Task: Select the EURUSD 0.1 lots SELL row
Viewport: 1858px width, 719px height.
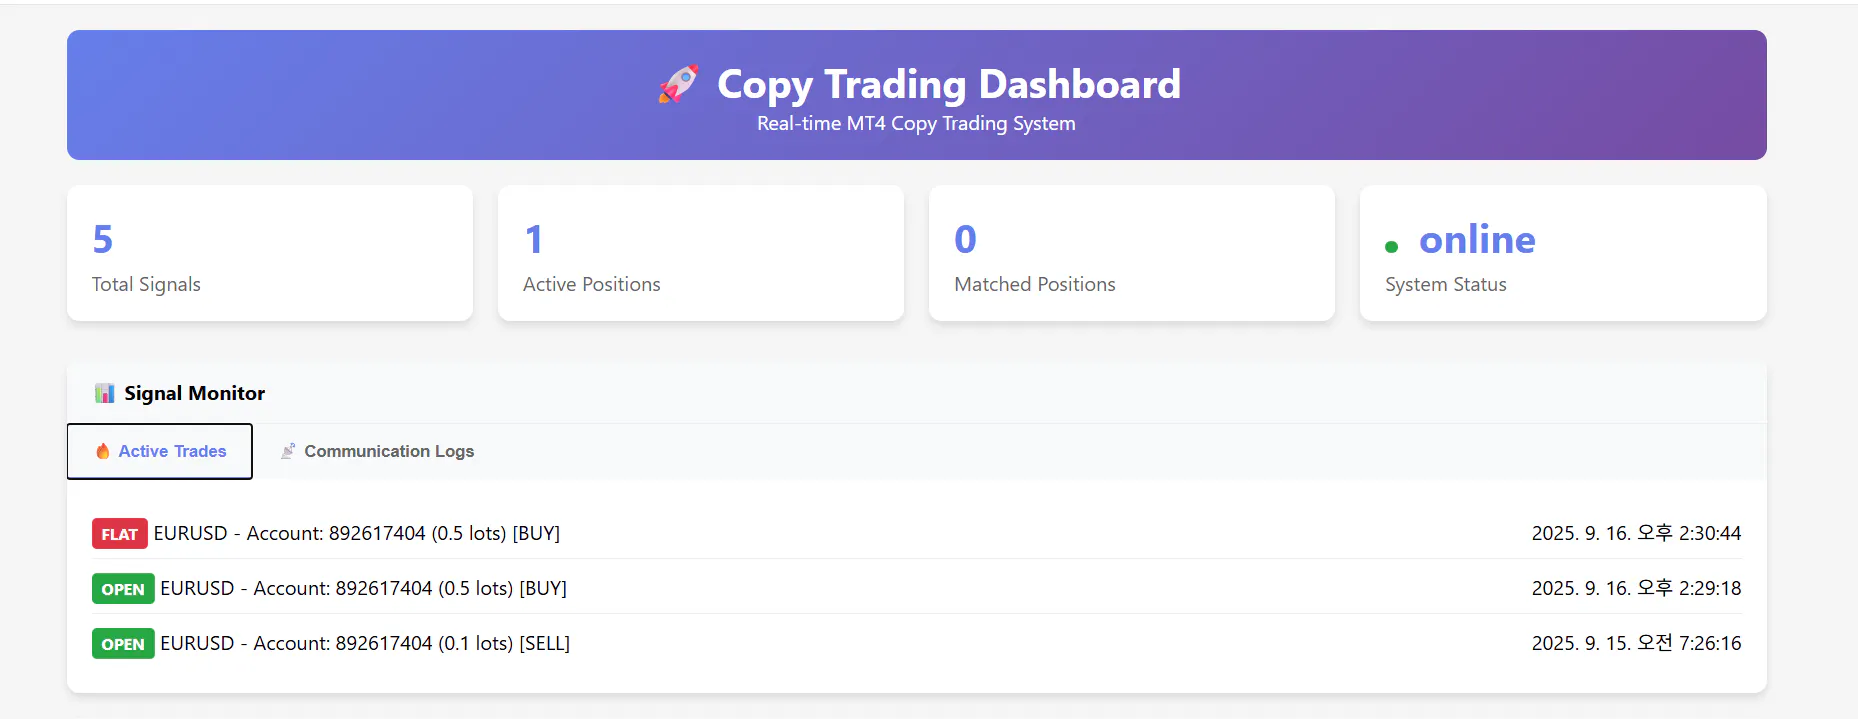Action: tap(365, 644)
